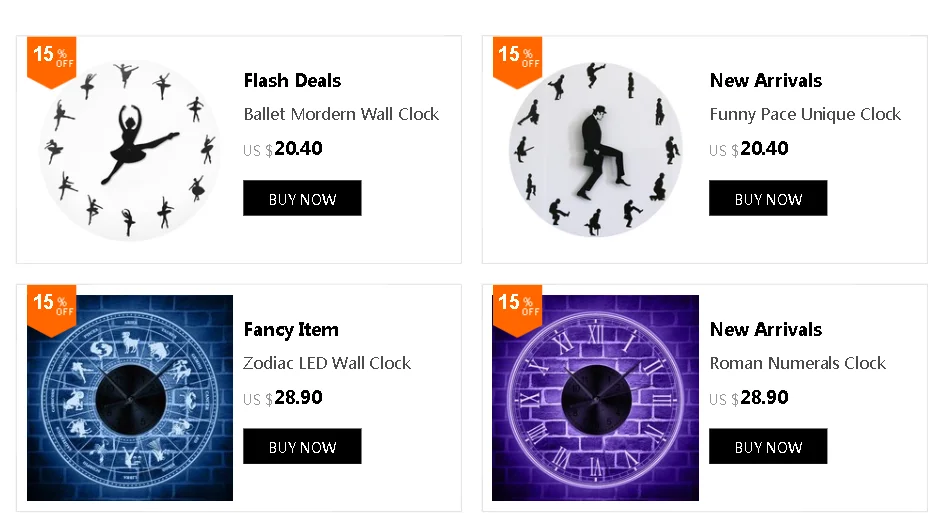943x531 pixels.
Task: Click the Flash Deals heading
Action: [292, 81]
